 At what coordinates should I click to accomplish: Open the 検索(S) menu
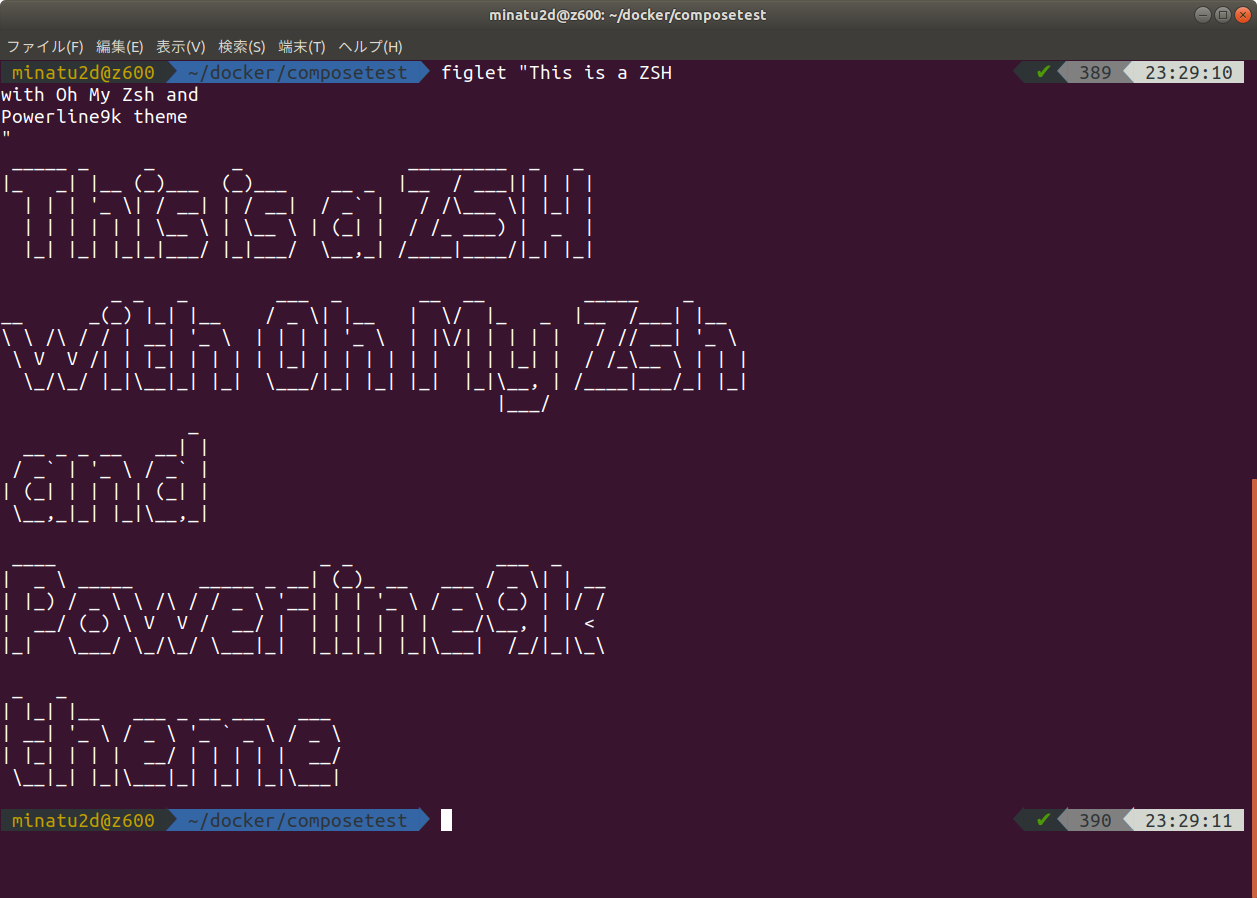point(242,47)
